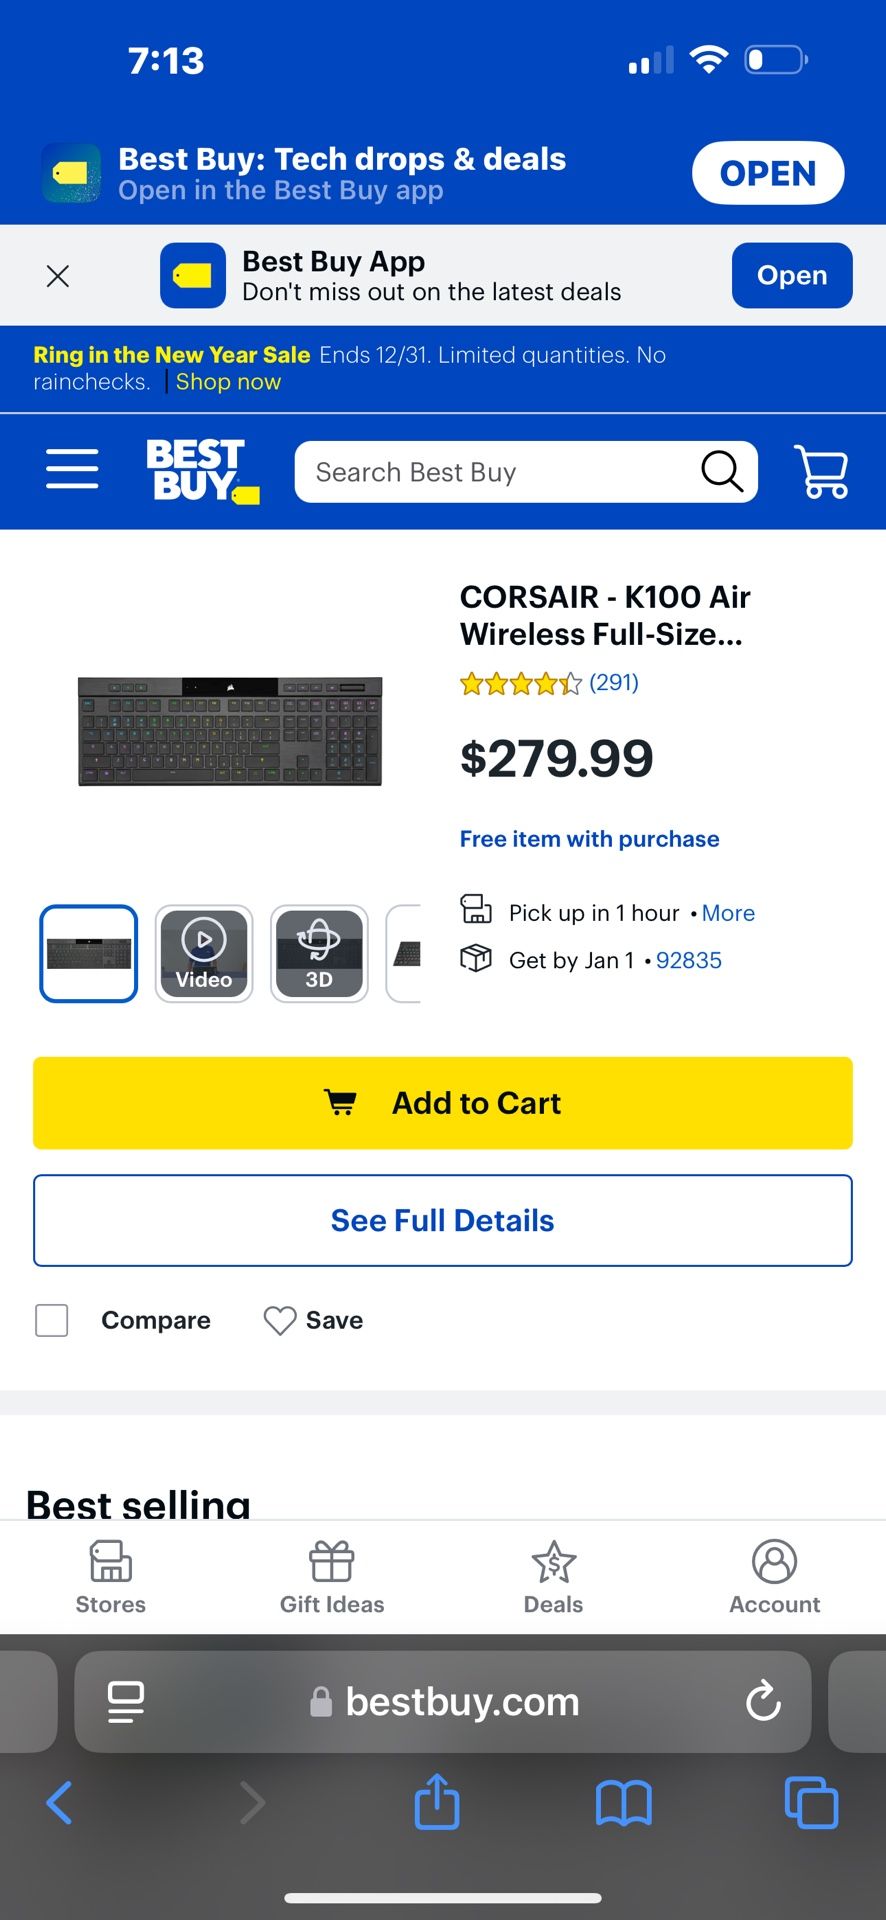Reload the bestbuy.com page
This screenshot has width=886, height=1920.
(x=763, y=1700)
